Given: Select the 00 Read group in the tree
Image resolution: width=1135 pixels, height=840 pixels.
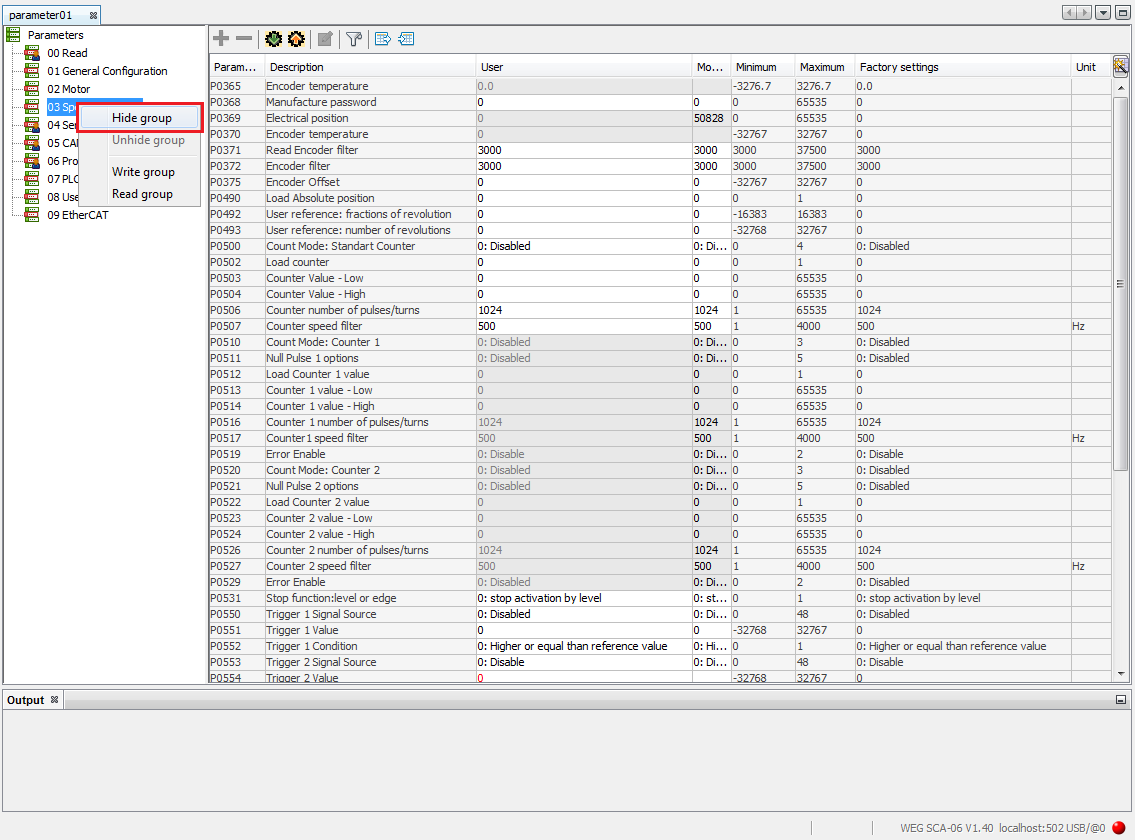Looking at the screenshot, I should tap(68, 53).
